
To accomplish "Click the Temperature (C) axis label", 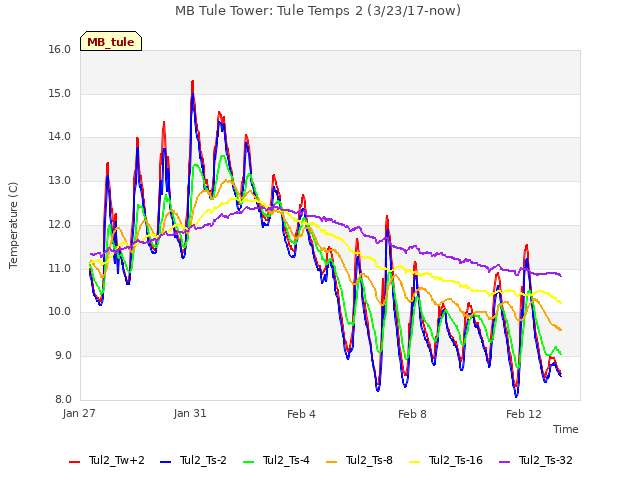I will (x=13, y=225).
